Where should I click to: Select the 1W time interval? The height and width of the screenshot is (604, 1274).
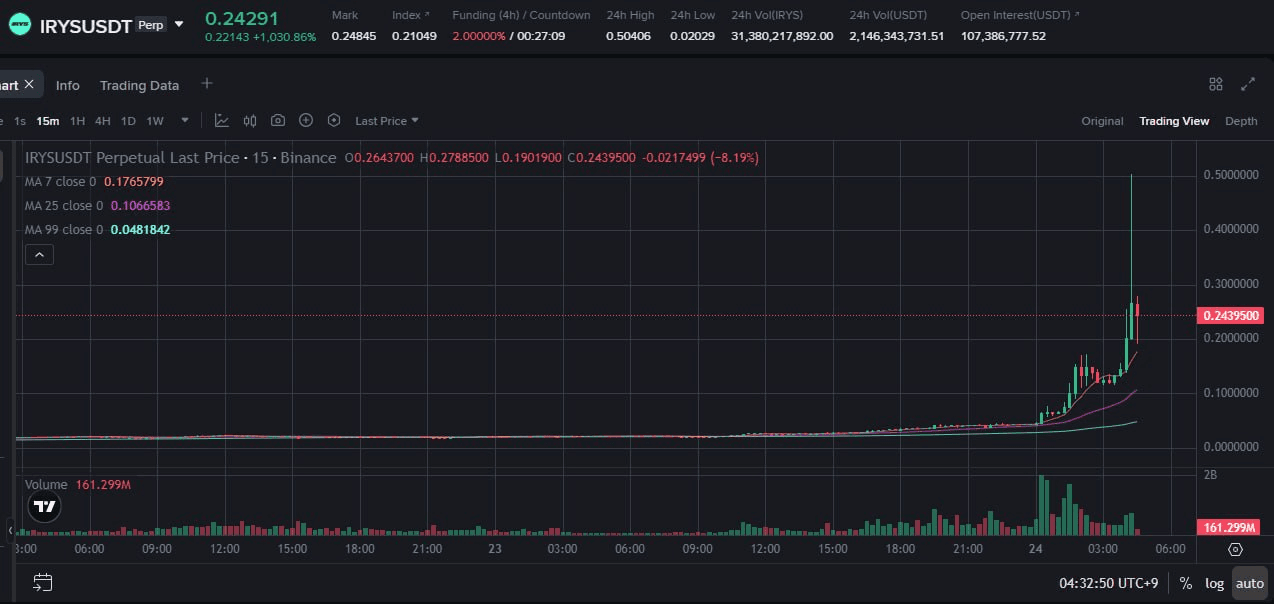pos(155,121)
